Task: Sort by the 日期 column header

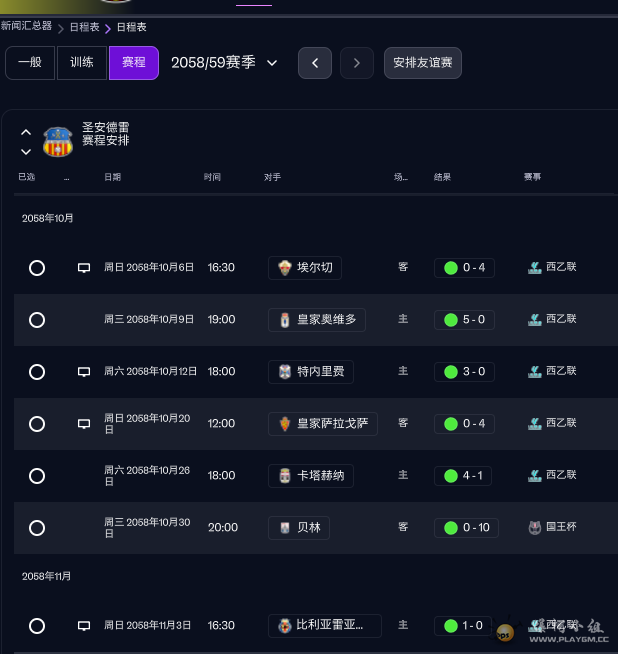Action: [x=113, y=177]
